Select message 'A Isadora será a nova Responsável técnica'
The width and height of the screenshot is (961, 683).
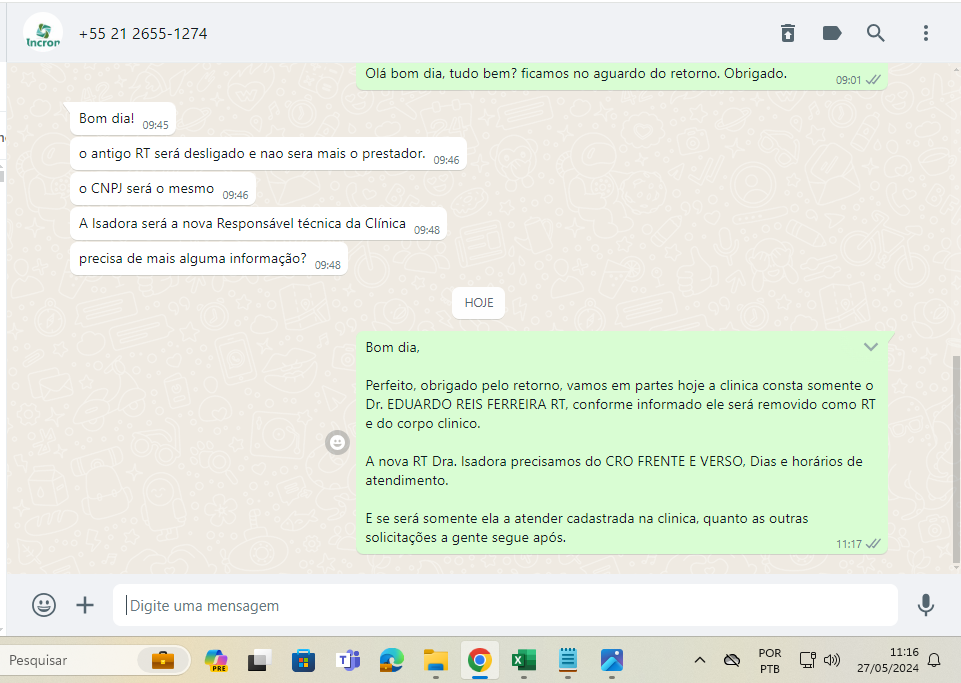click(x=259, y=224)
